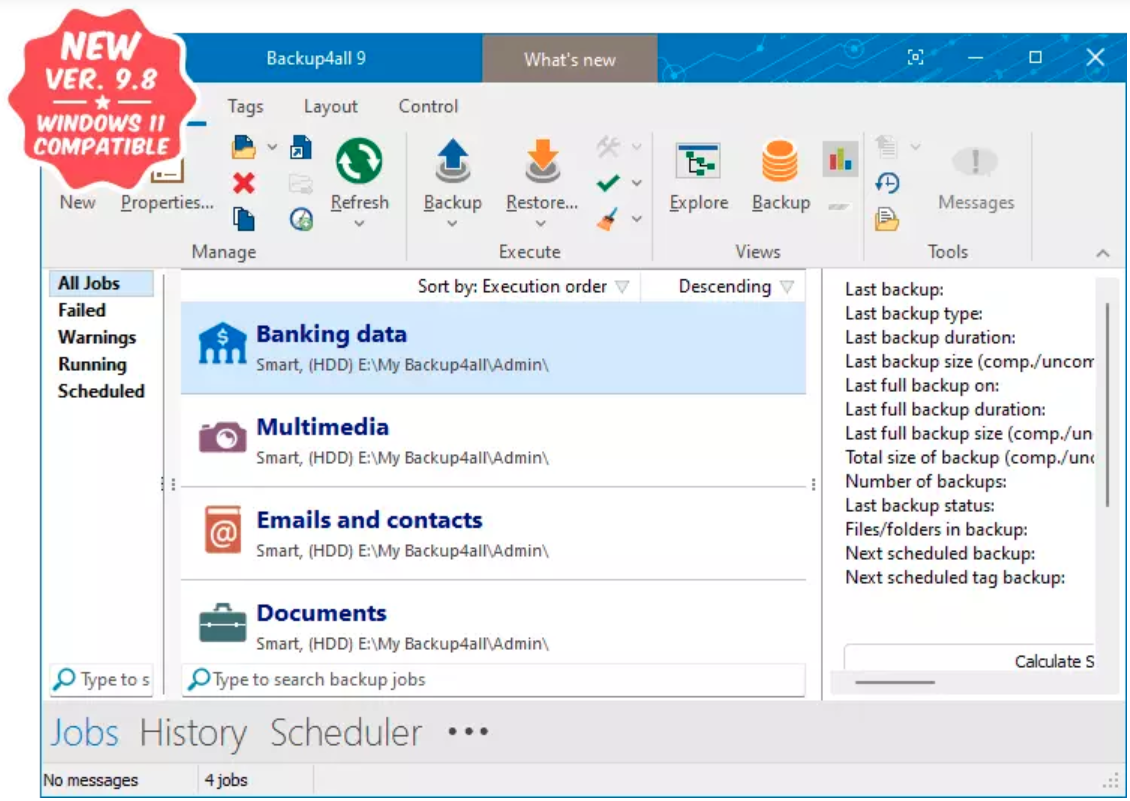Select the All Jobs filter
Screen dimensions: 1130x801
tap(101, 283)
